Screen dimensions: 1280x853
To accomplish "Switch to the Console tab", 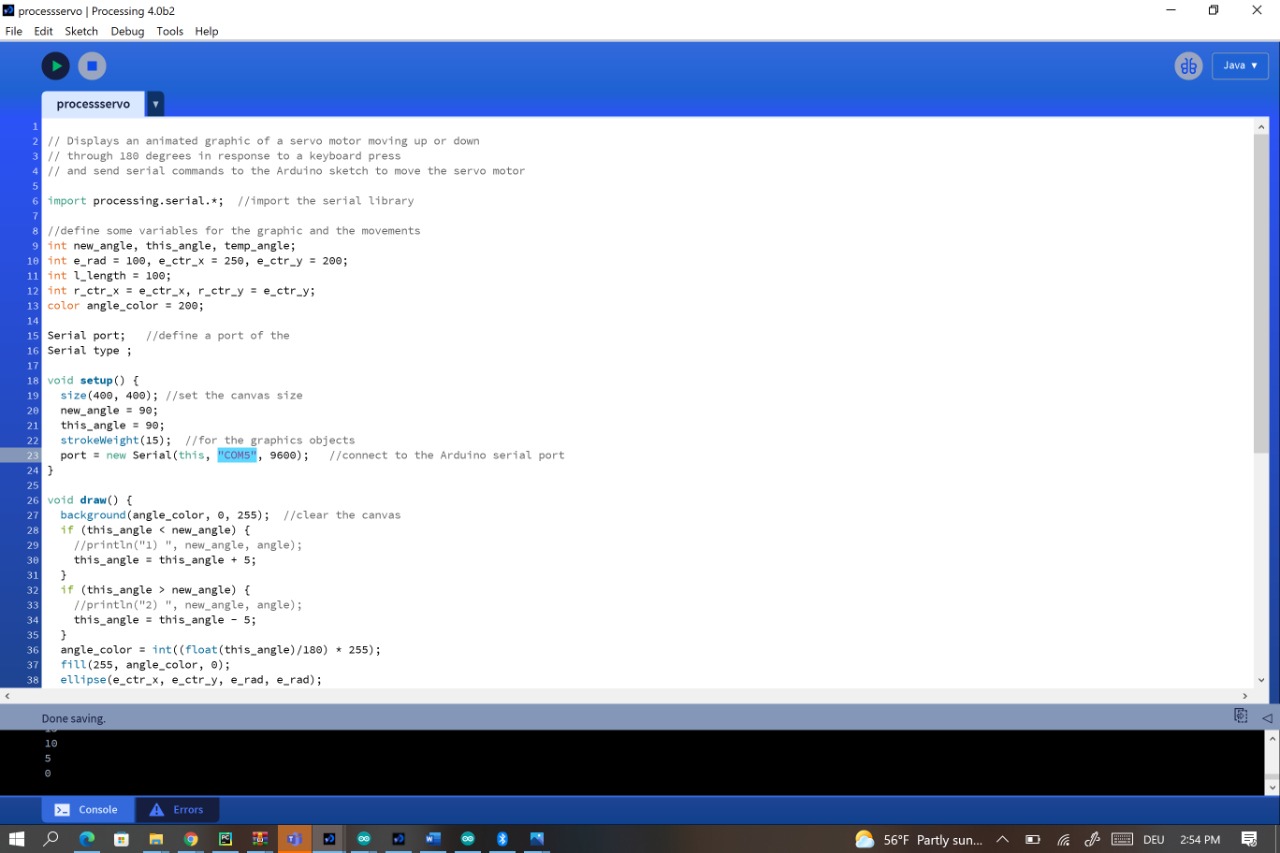I will pos(86,810).
